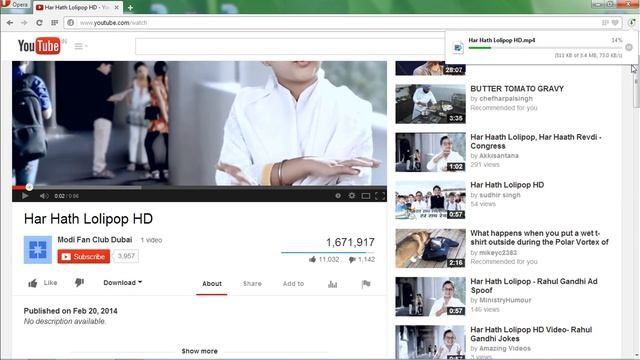Open Har Hath Lolipop HD Video- Rahul Gandhi Jokes
Image resolution: width=640 pixels, height=360 pixels.
(x=531, y=334)
